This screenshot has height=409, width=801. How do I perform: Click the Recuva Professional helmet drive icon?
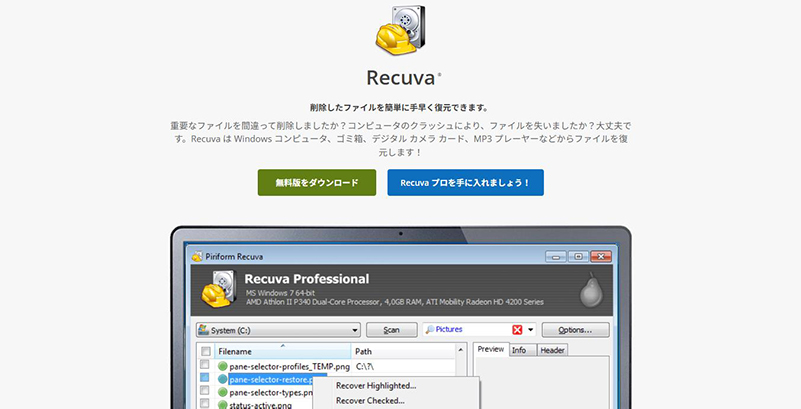[219, 290]
